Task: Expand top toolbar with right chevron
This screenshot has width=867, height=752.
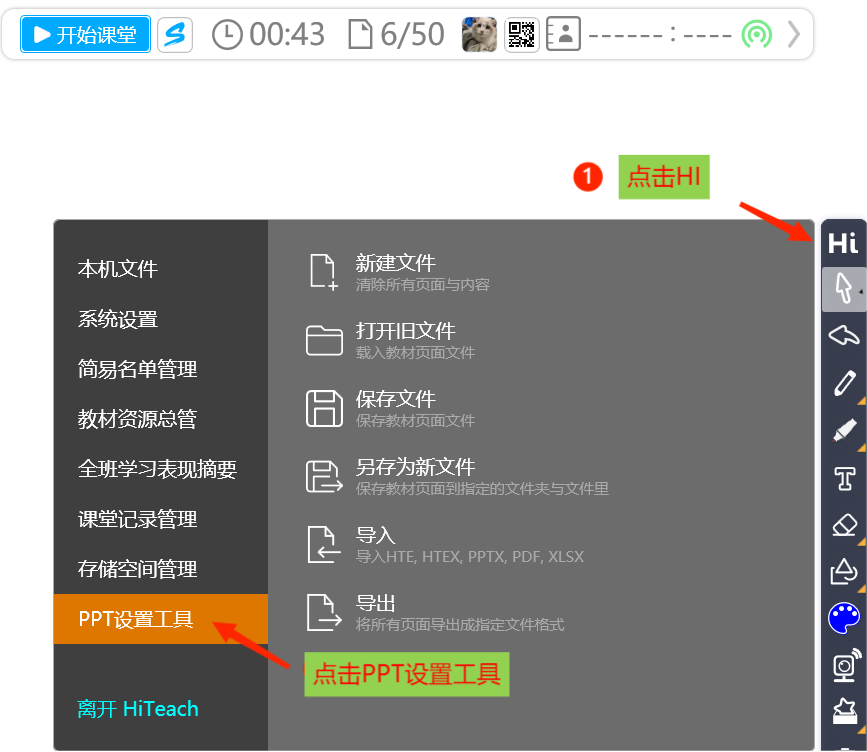Action: coord(794,35)
